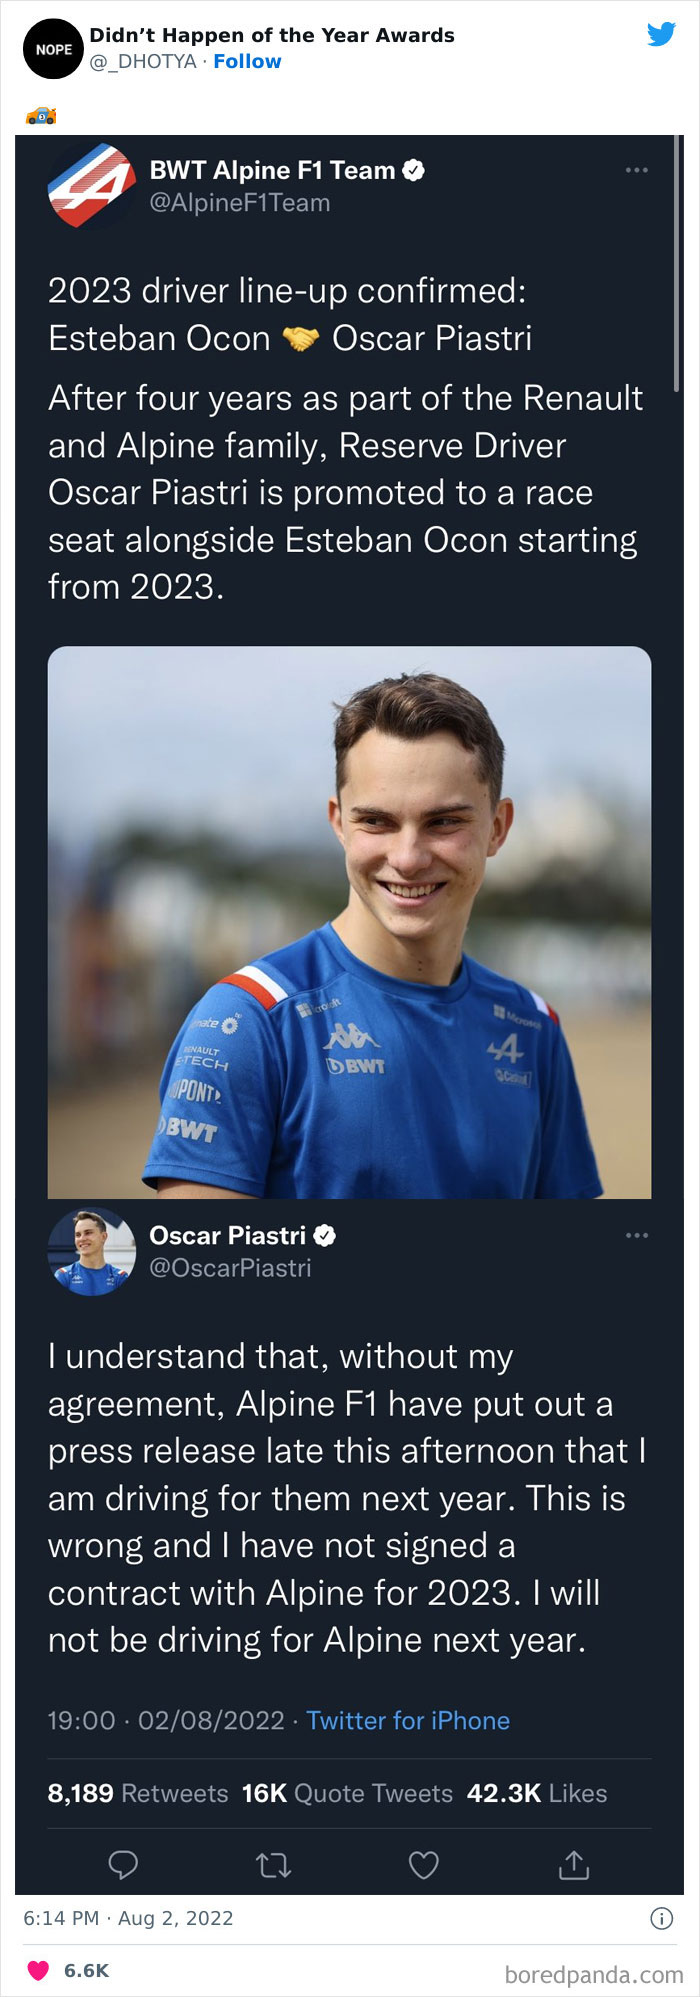Open Oscar Piastri tweet's three-dot menu
Viewport: 700px width, 1997px height.
636,1236
